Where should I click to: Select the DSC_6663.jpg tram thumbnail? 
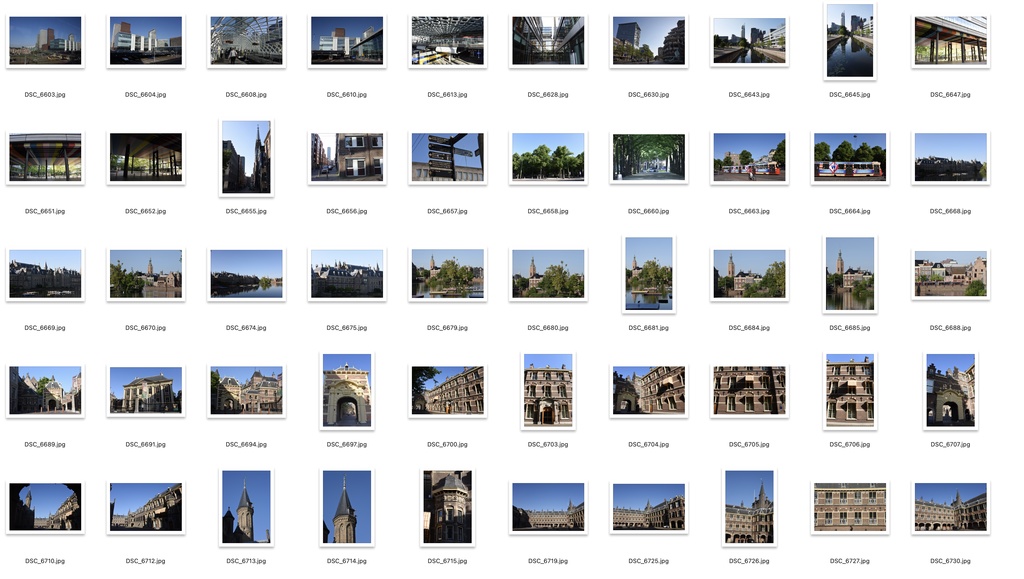[x=749, y=157]
